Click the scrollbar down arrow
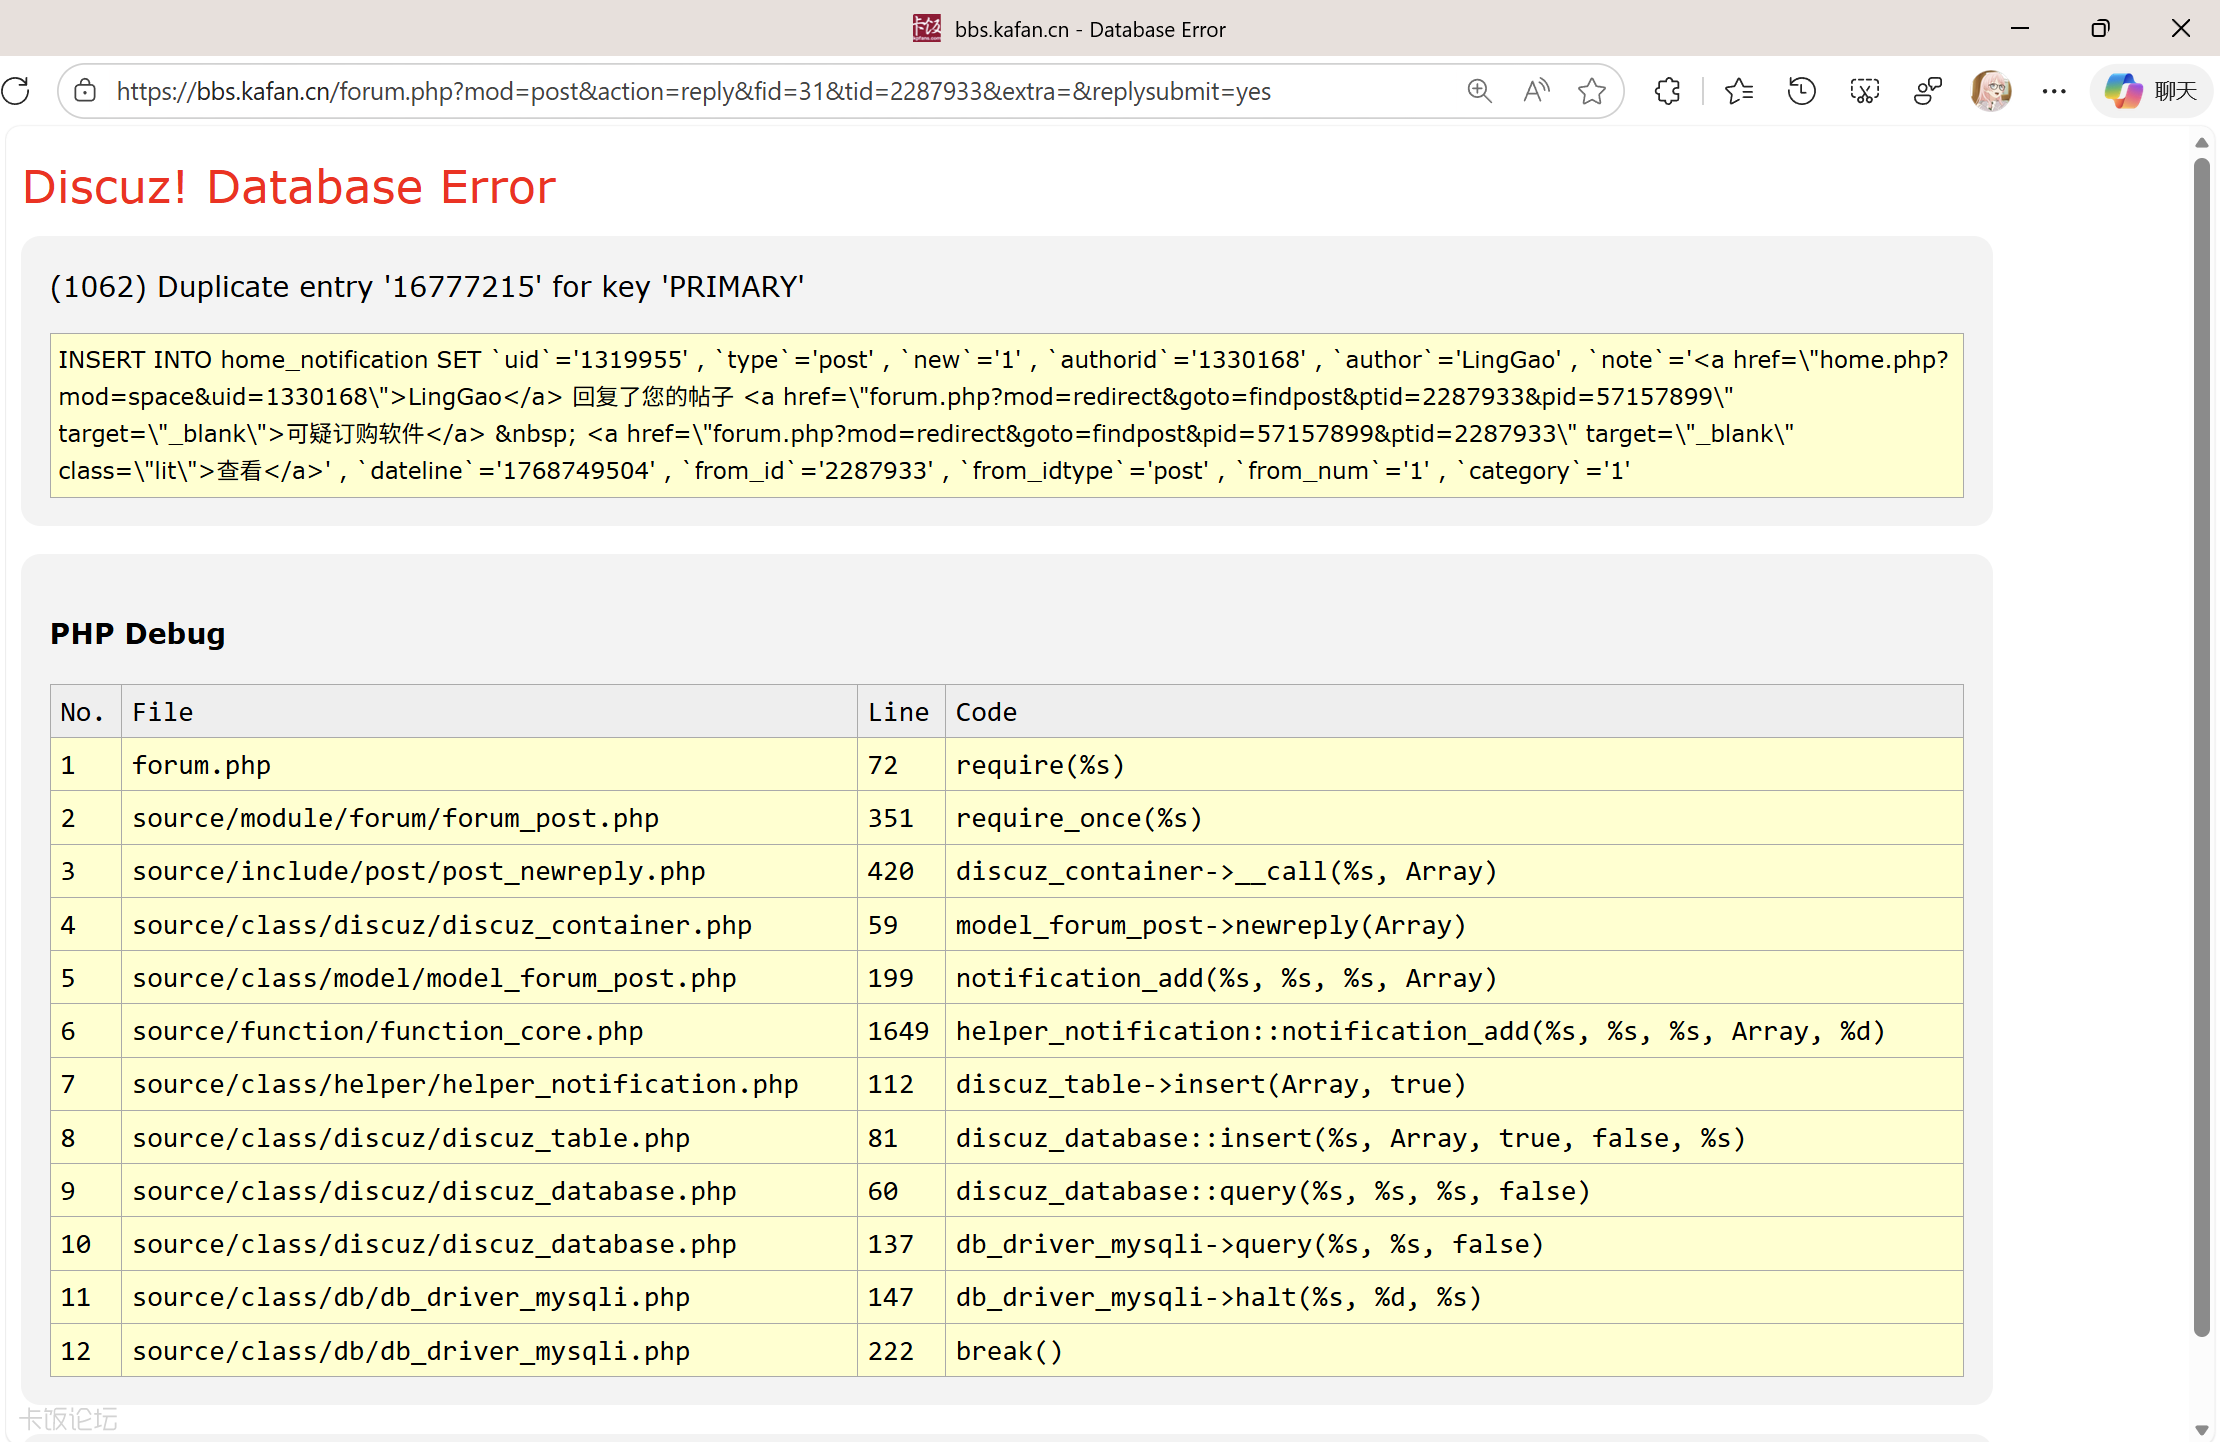 2201,1430
